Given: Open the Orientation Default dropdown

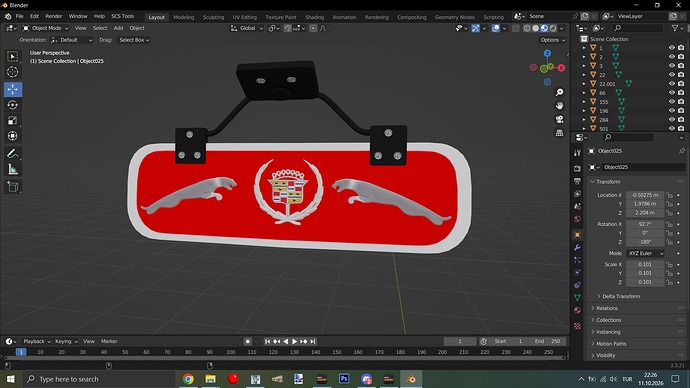Looking at the screenshot, I should pos(71,40).
